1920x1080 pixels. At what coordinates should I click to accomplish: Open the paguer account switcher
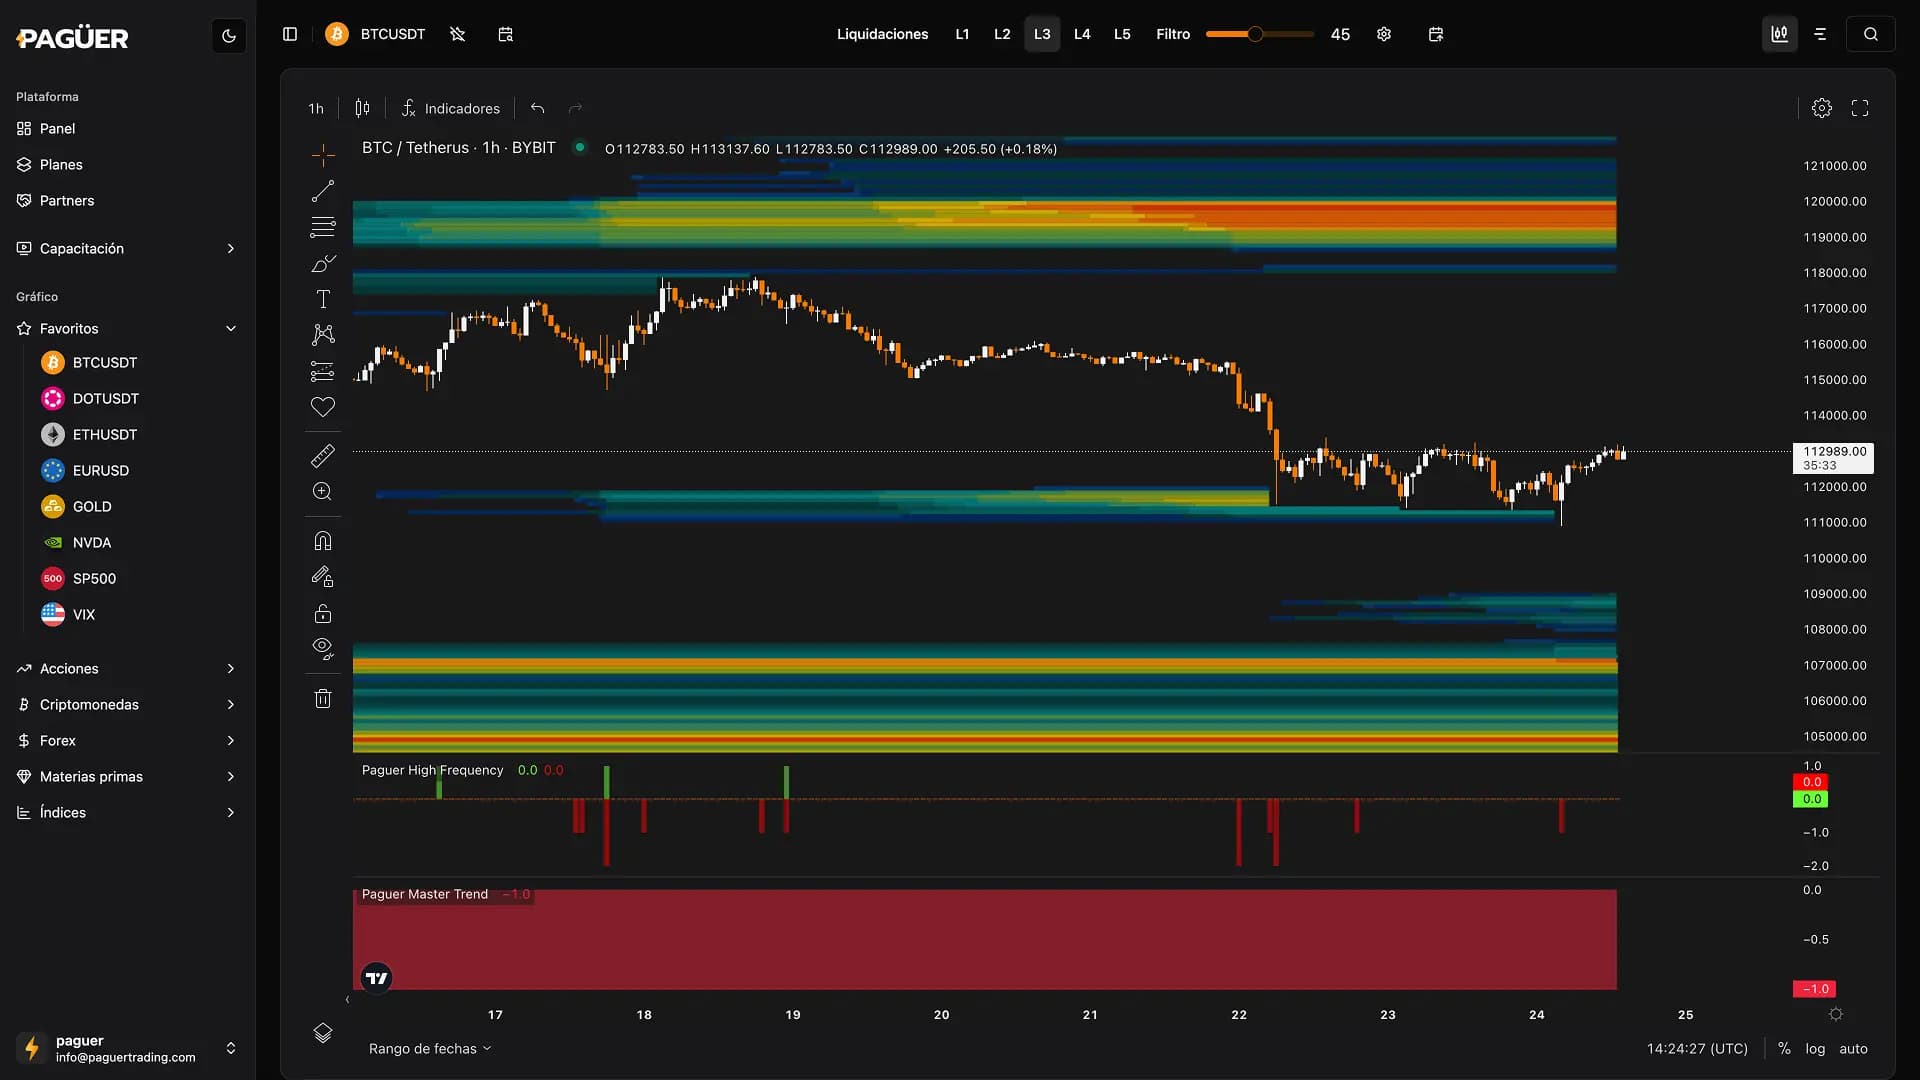click(126, 1048)
